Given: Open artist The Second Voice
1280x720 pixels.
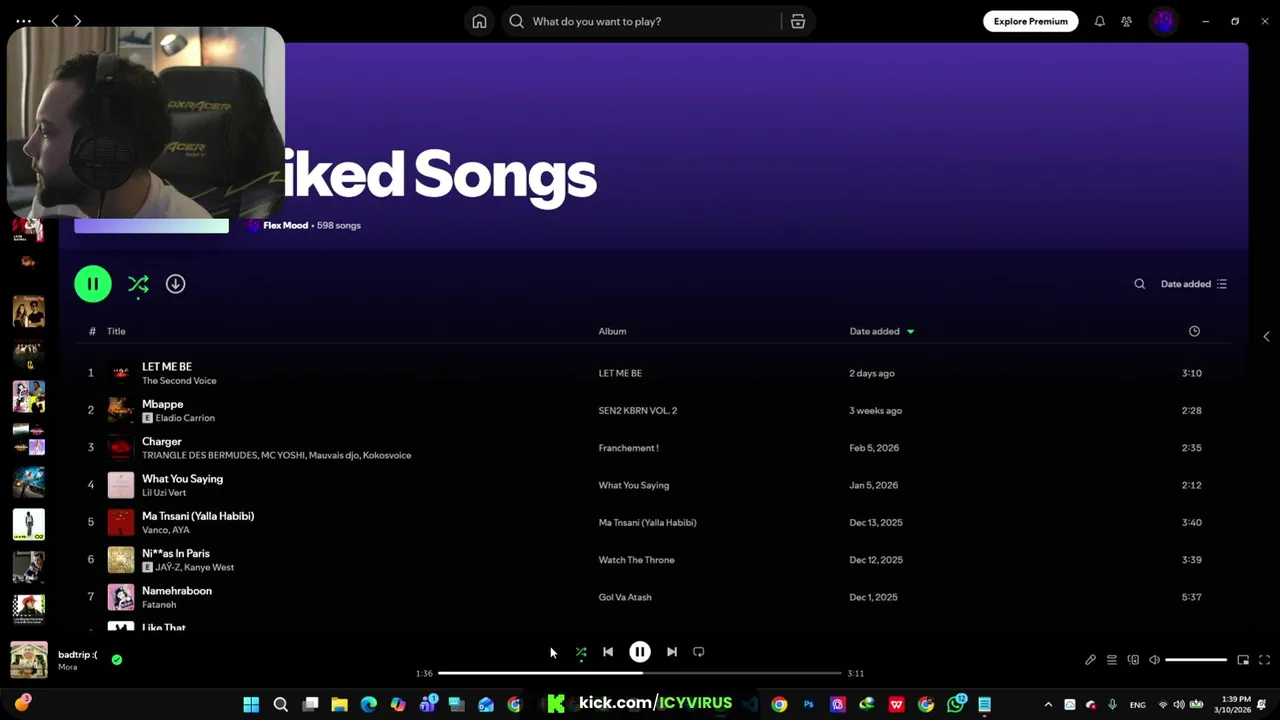Looking at the screenshot, I should (x=179, y=381).
